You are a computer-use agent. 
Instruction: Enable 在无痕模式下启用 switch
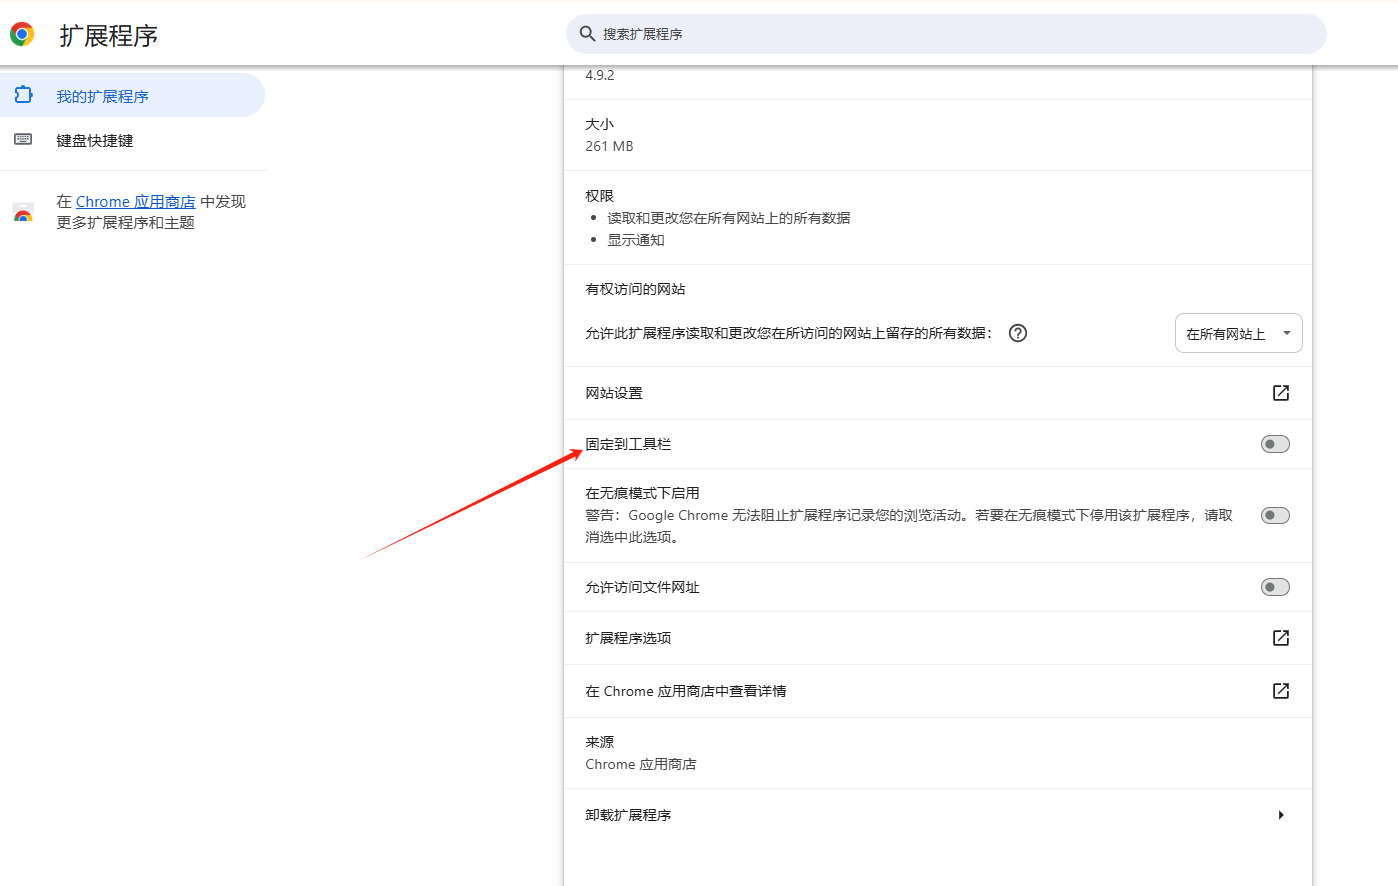click(x=1275, y=516)
